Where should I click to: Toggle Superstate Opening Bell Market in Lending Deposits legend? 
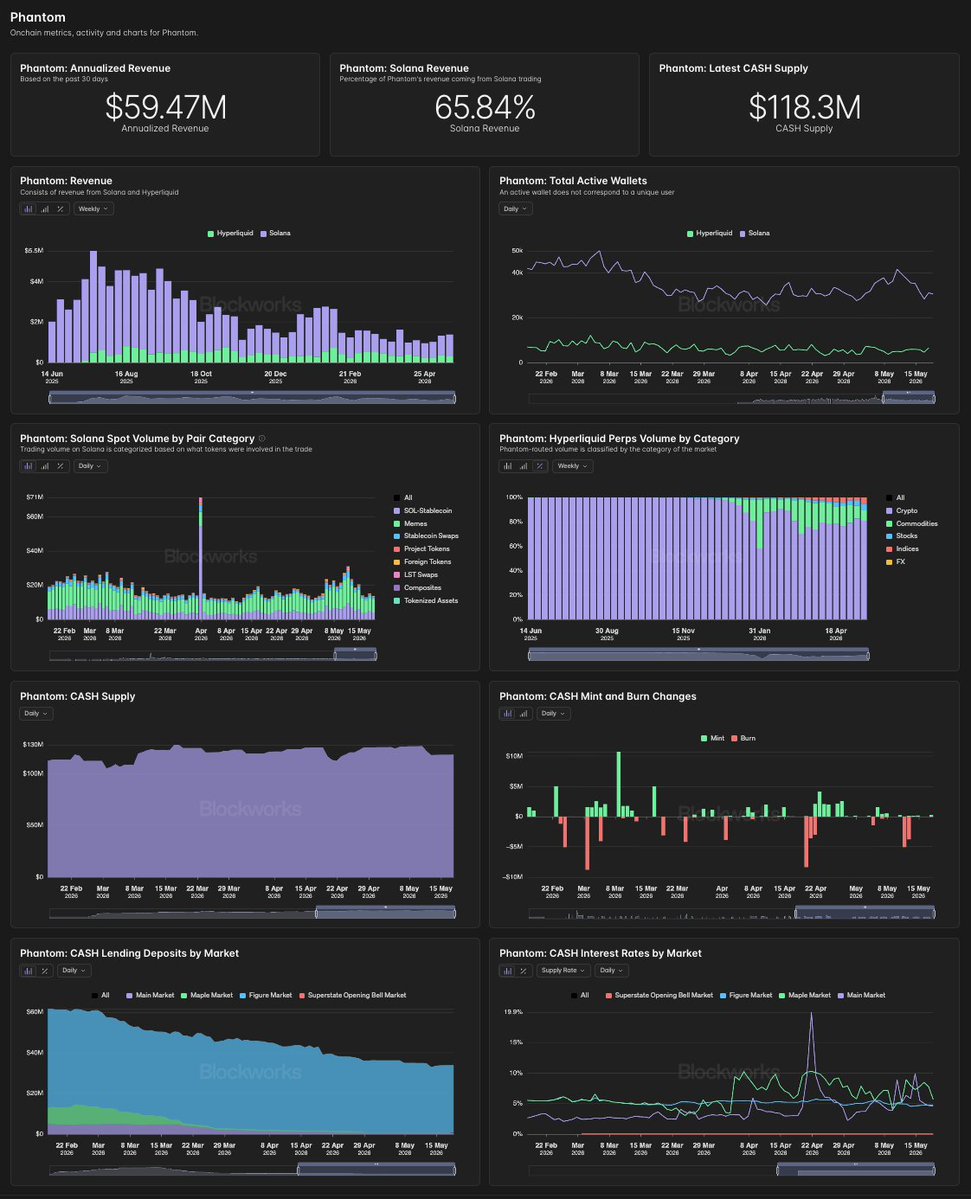click(x=353, y=996)
